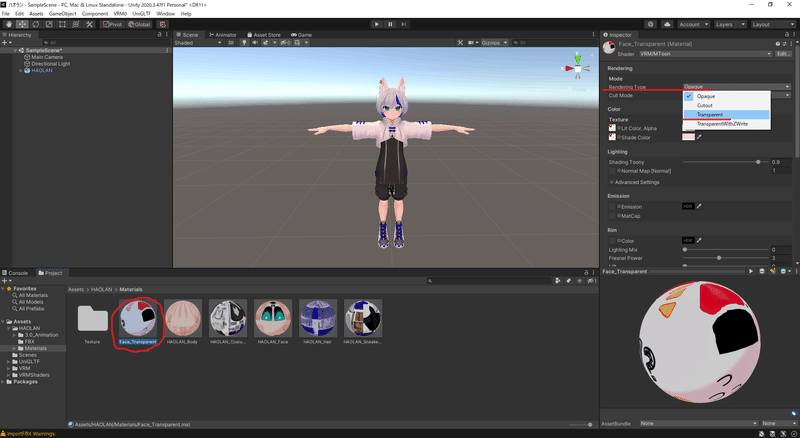
Task: Open the GameObject menu
Action: [62, 14]
